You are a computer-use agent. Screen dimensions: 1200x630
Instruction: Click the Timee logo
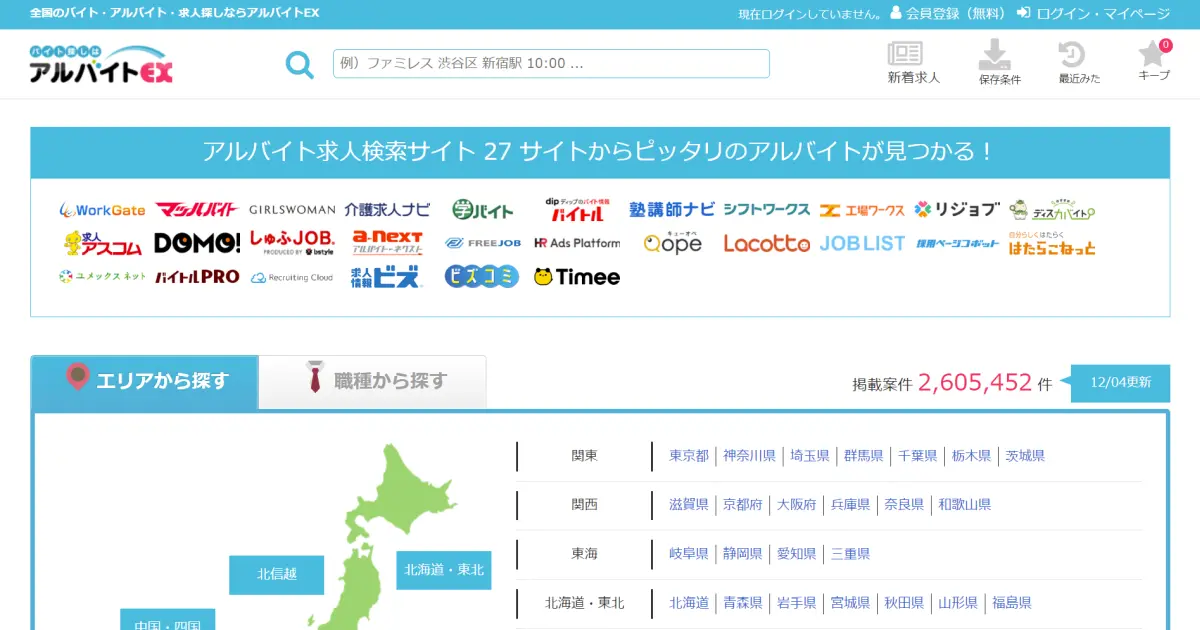[x=577, y=277]
